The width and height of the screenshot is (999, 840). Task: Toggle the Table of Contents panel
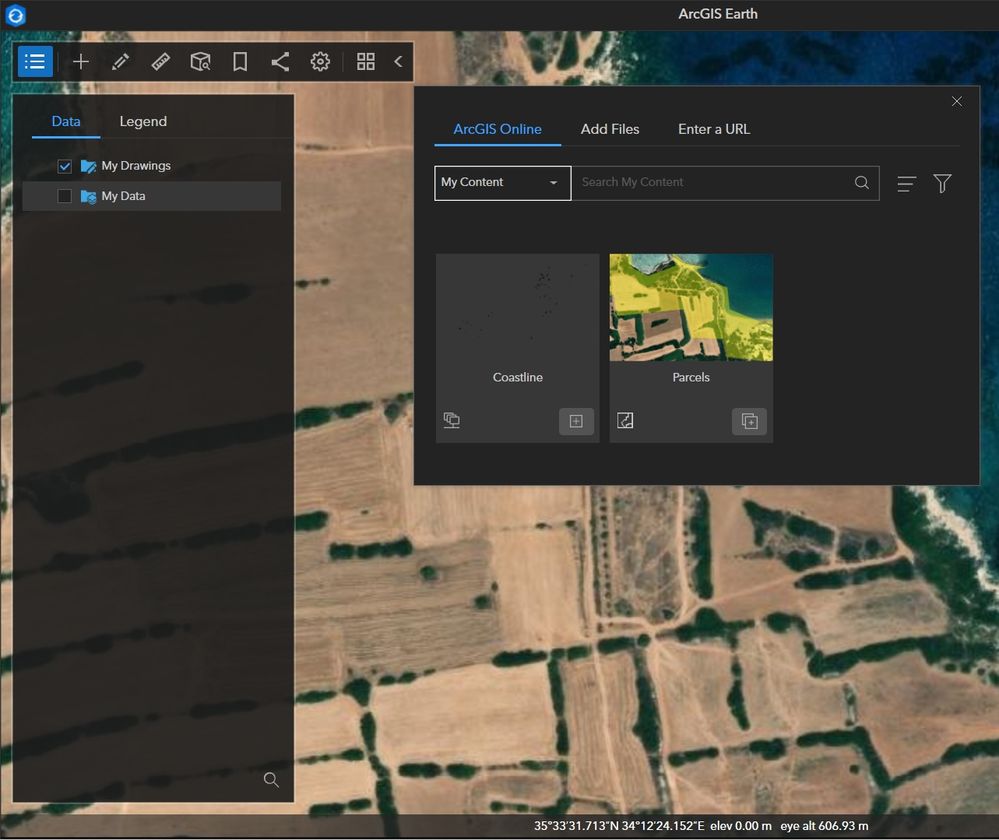tap(35, 61)
